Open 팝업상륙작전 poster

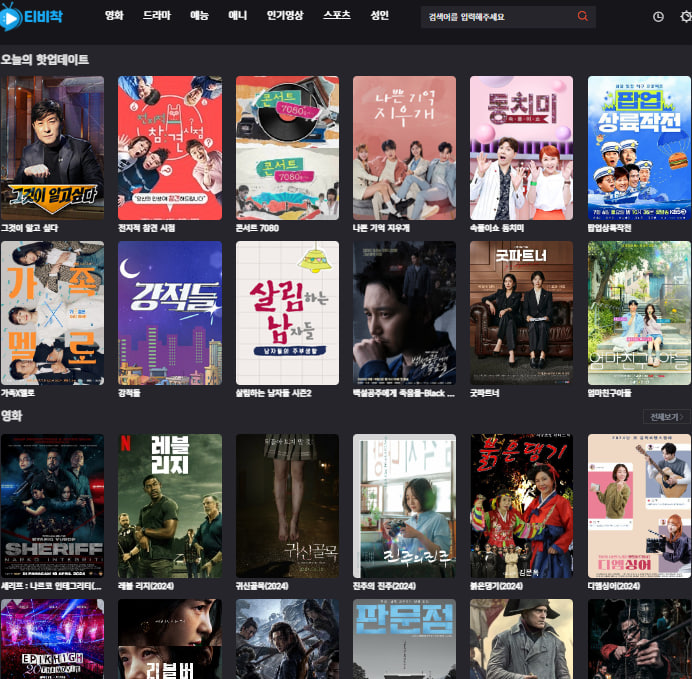(639, 148)
